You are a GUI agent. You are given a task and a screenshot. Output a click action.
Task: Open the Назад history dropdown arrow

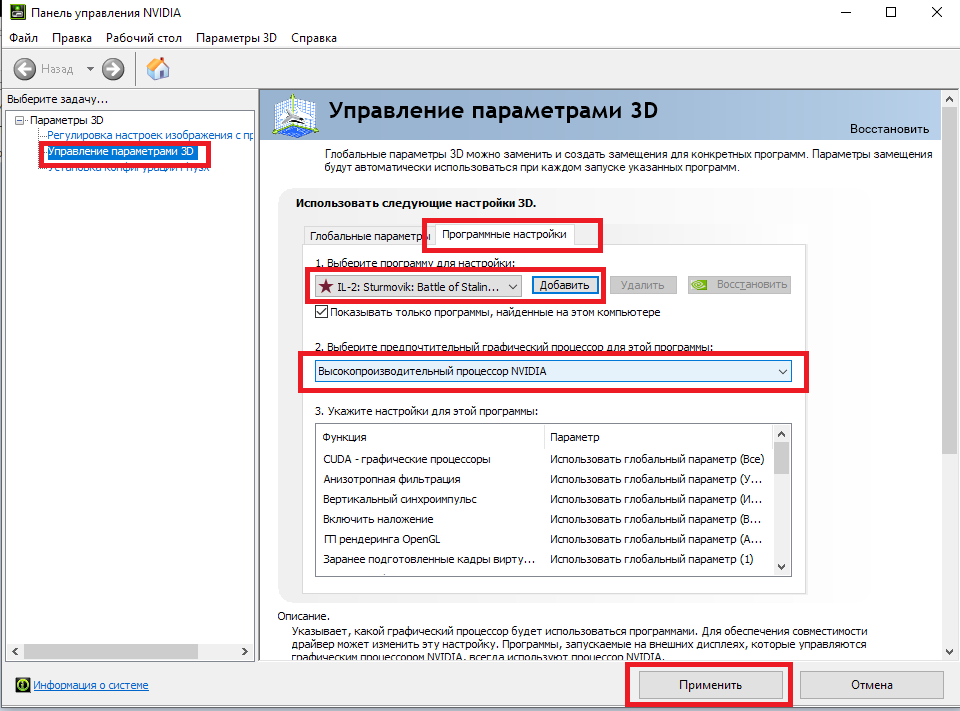click(x=90, y=69)
